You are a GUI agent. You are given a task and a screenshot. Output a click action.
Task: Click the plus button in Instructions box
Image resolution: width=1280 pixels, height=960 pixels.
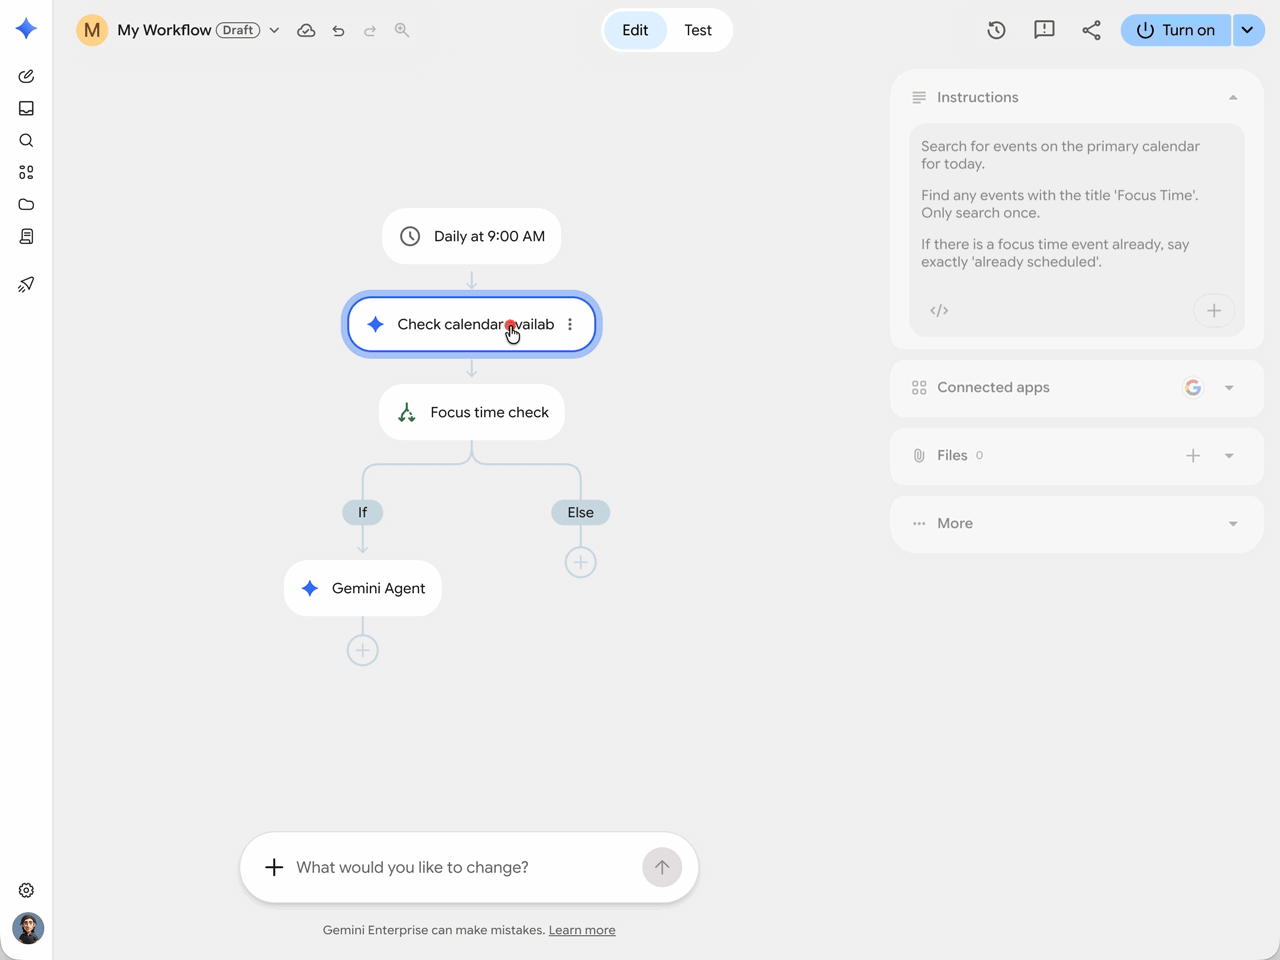pyautogui.click(x=1214, y=310)
